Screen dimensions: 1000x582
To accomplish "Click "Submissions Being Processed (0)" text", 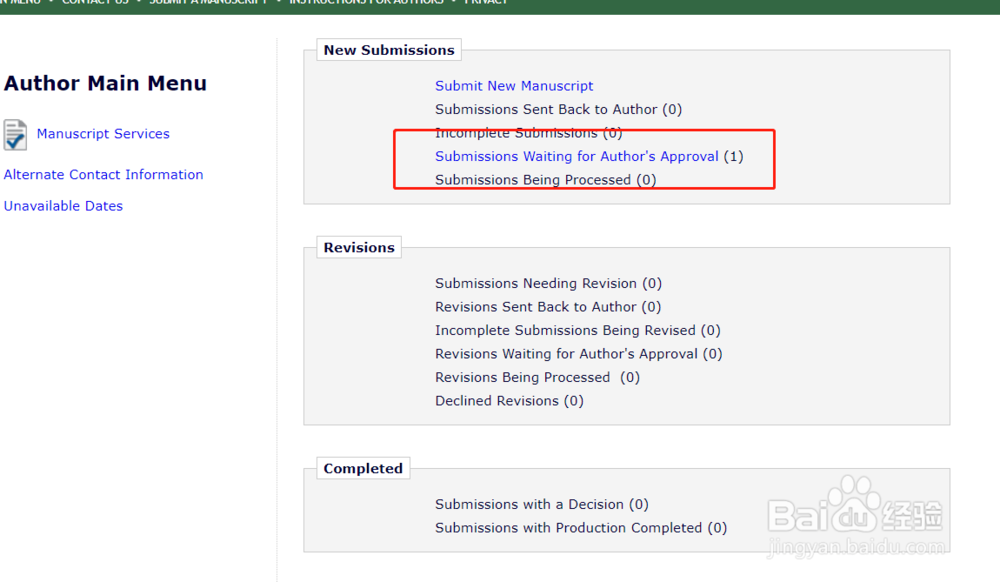I will 545,180.
